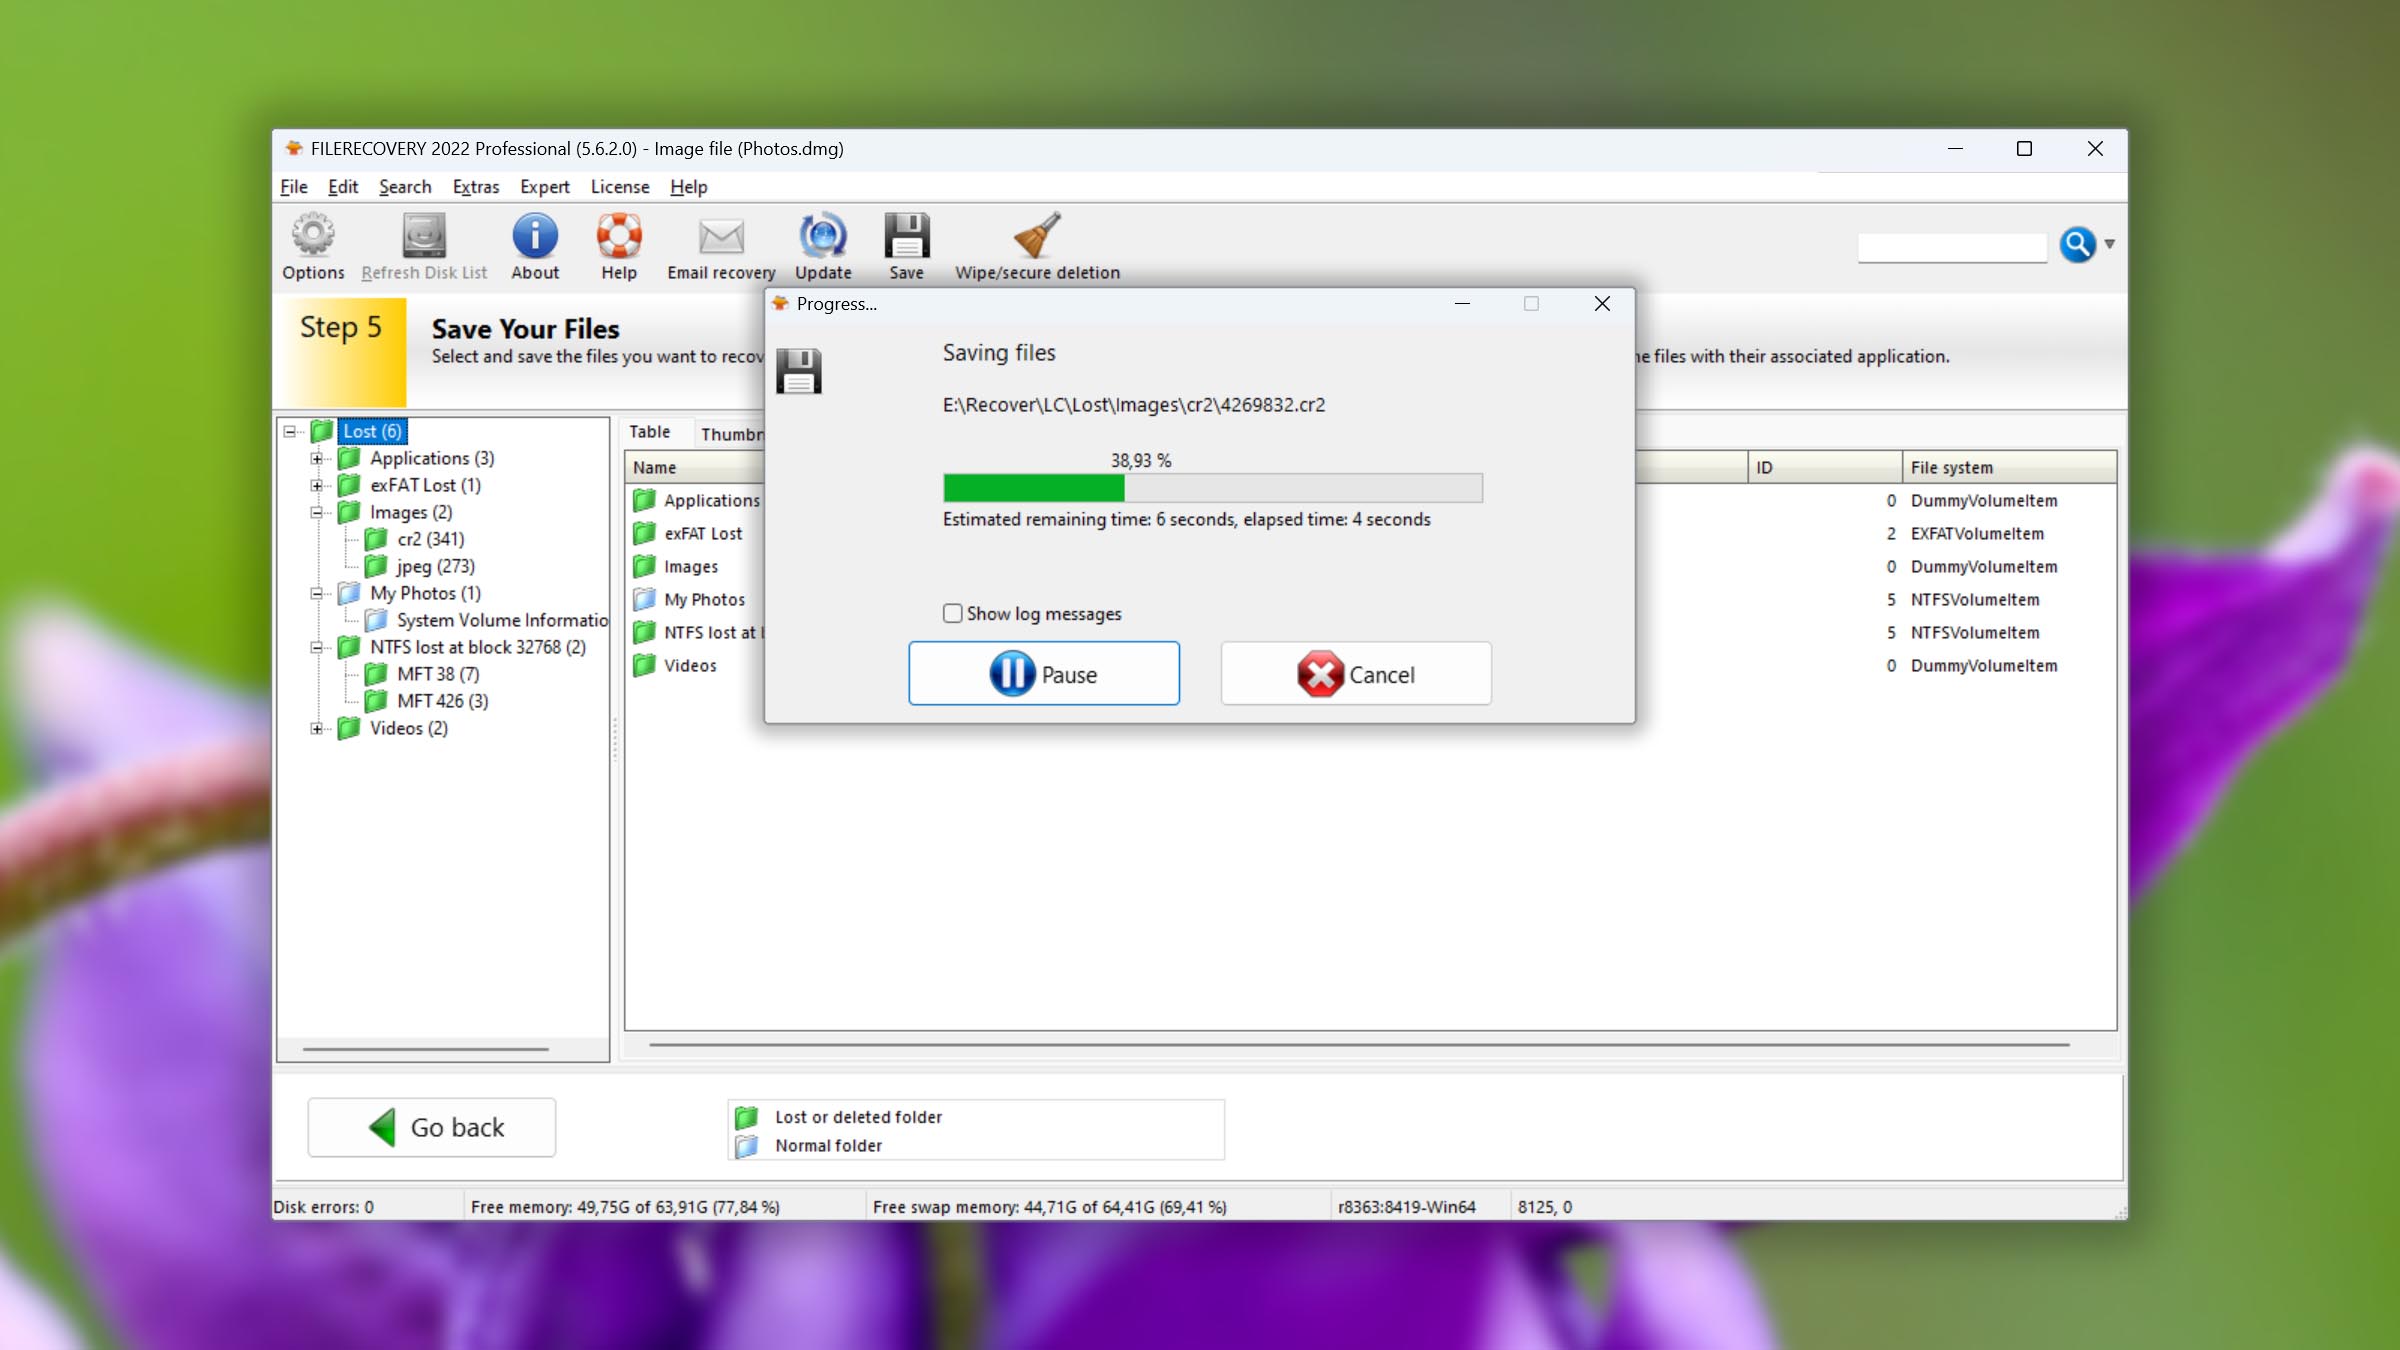Click the Pause icon in progress dialog
The image size is (2400, 1350).
tap(1012, 674)
